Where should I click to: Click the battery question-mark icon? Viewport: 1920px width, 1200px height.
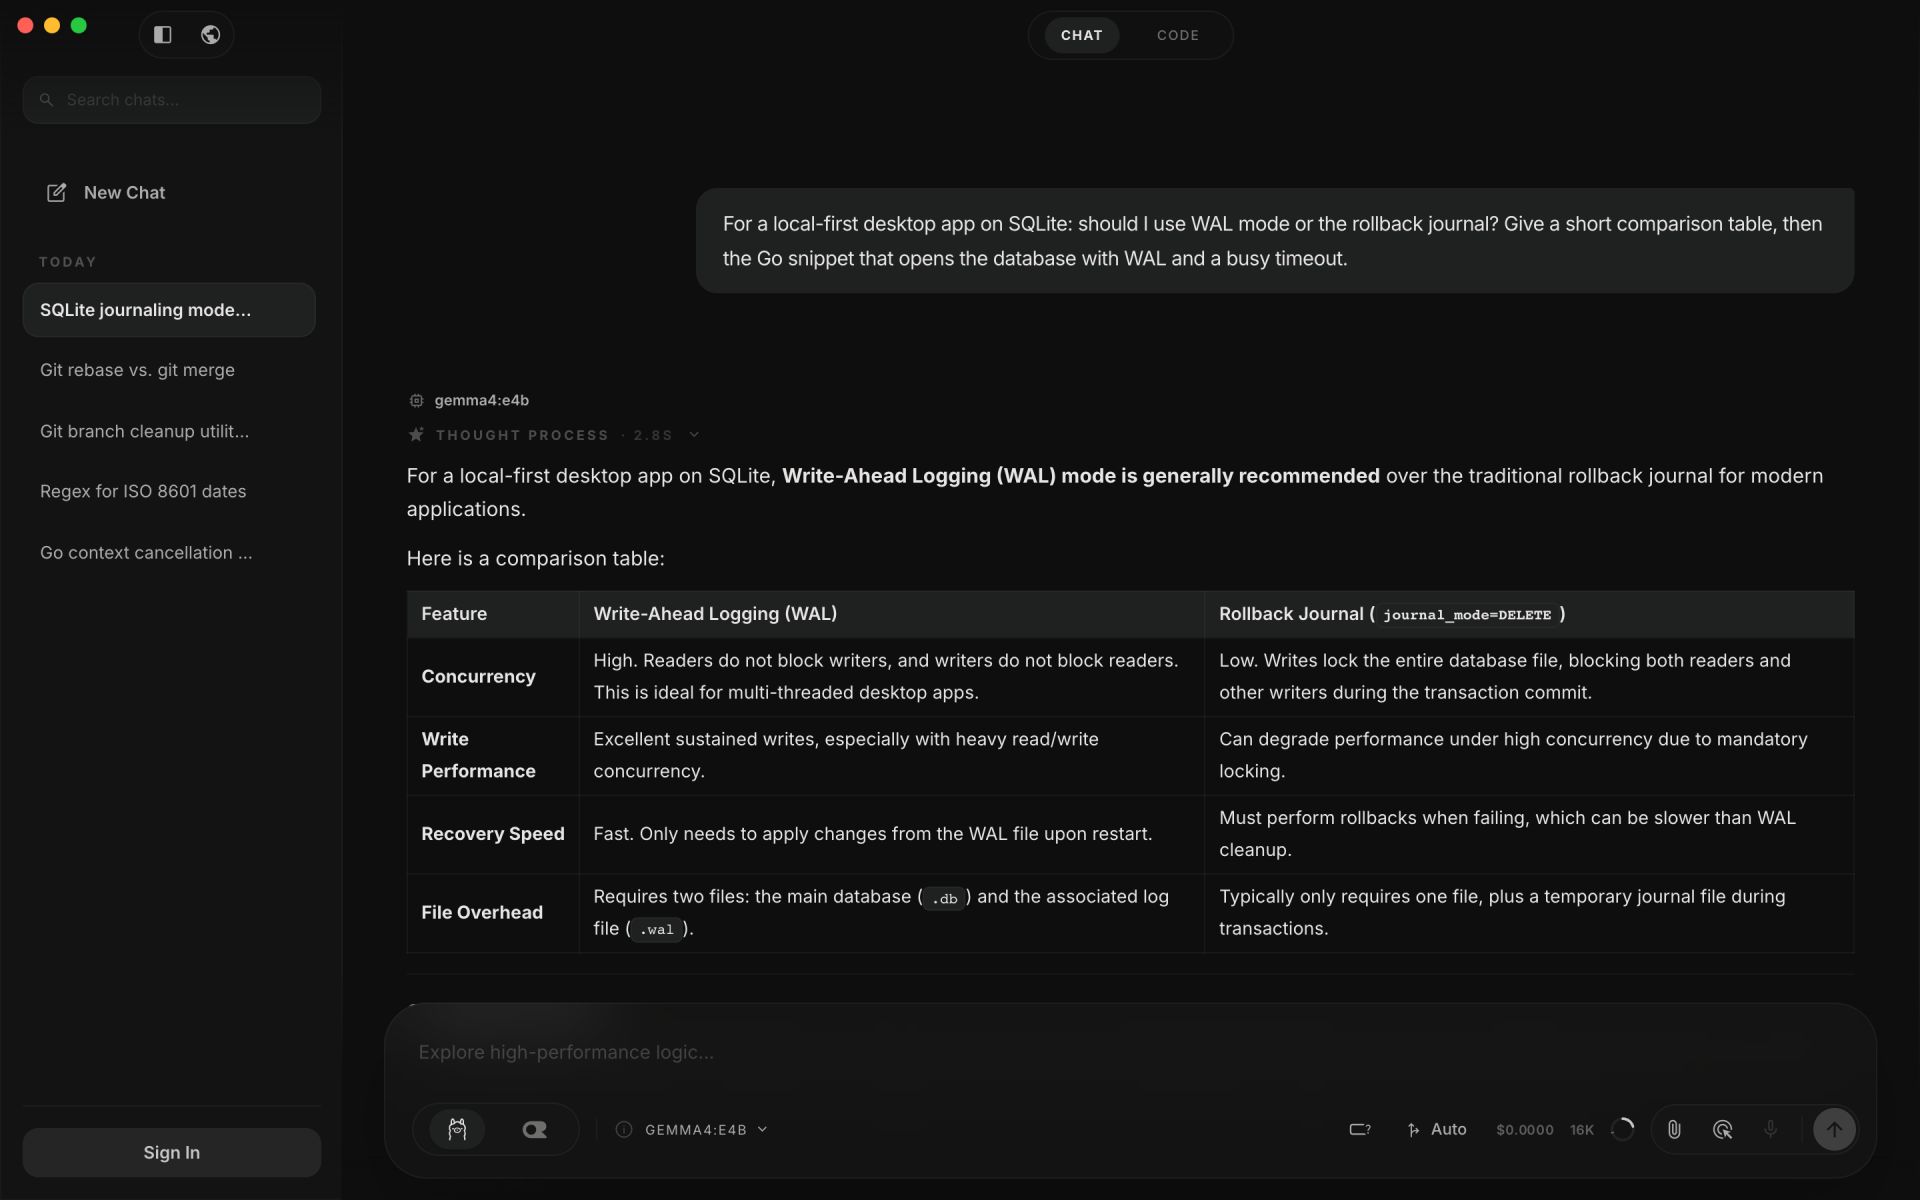tap(1360, 1129)
